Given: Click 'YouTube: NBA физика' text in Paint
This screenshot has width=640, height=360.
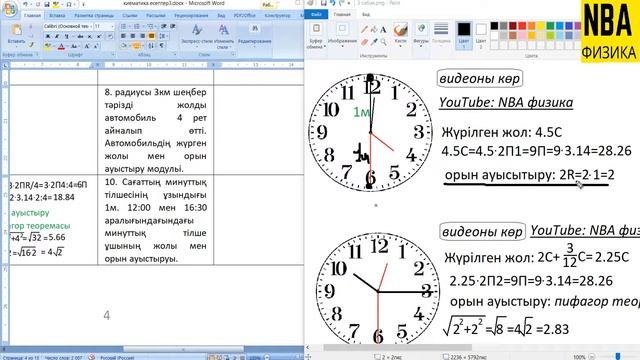Looking at the screenshot, I should tap(506, 102).
